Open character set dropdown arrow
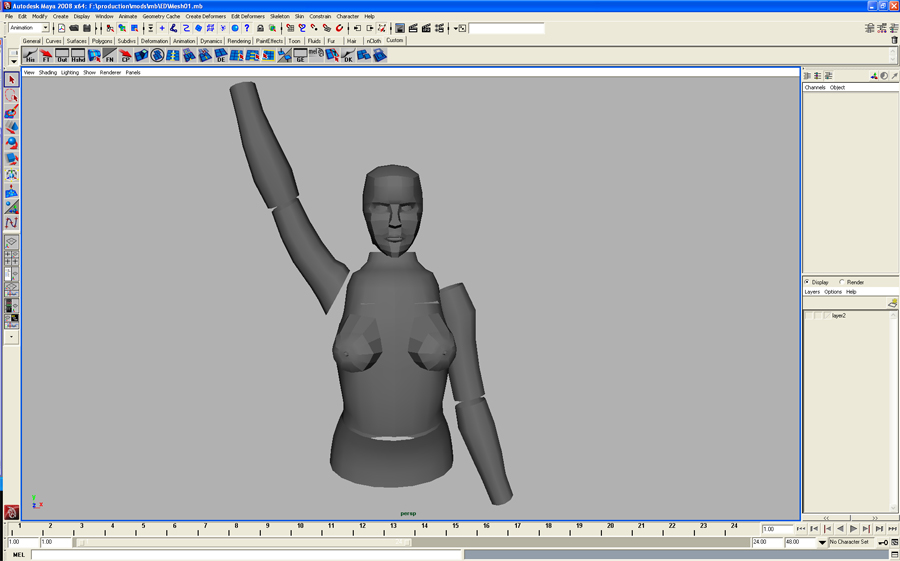The image size is (900, 561). (822, 542)
